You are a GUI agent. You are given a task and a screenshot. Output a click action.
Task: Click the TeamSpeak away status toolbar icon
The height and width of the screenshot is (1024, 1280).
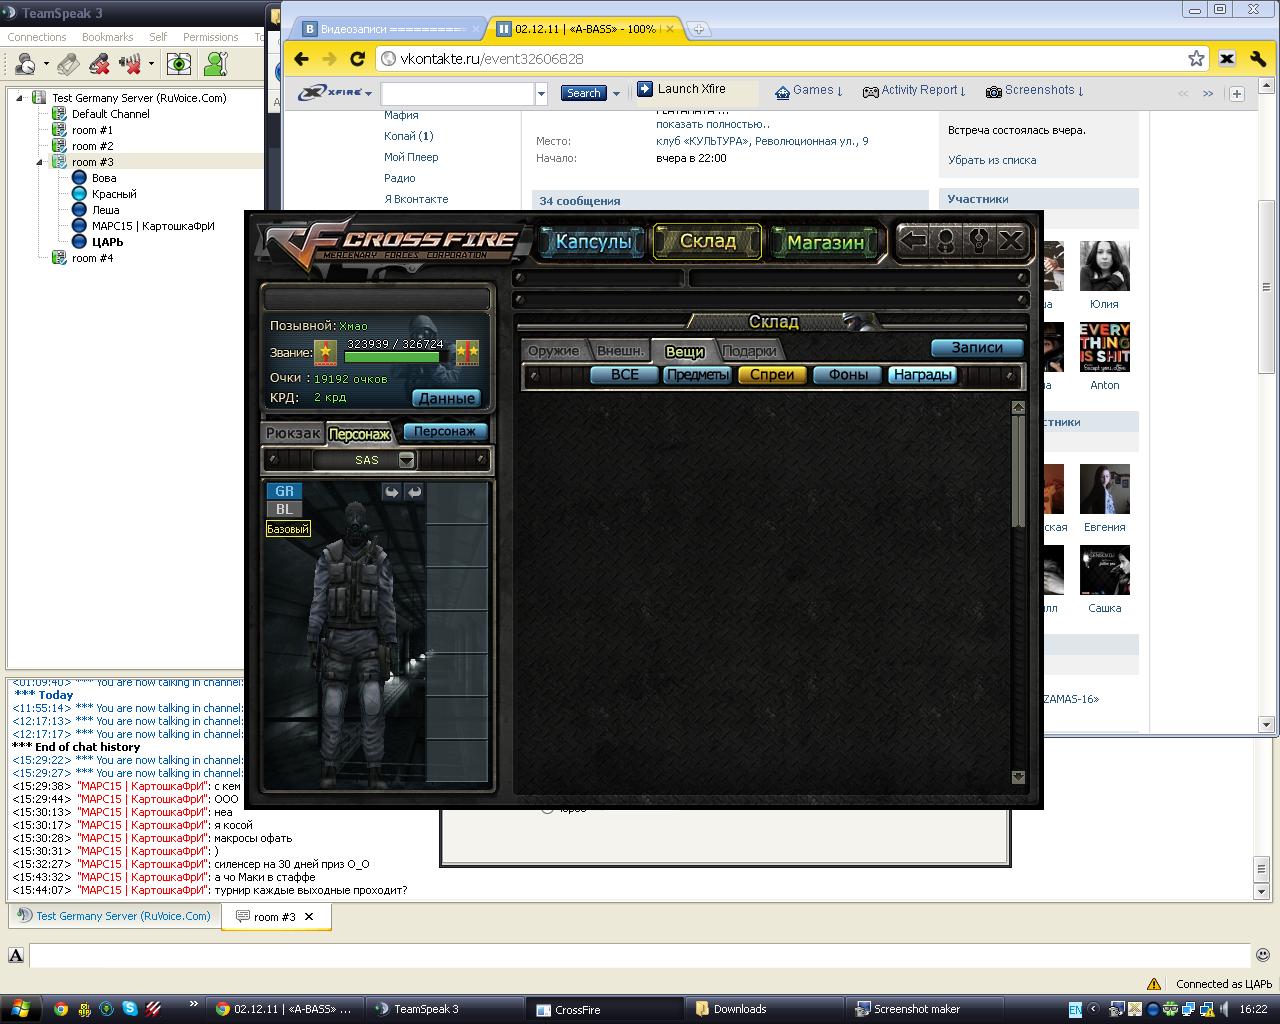pos(26,64)
